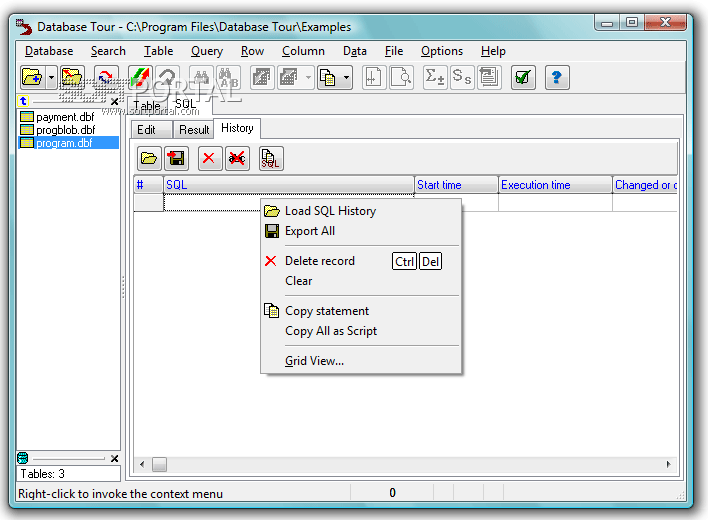Choose Load SQL History from context menu
The image size is (708, 520).
pyautogui.click(x=361, y=211)
